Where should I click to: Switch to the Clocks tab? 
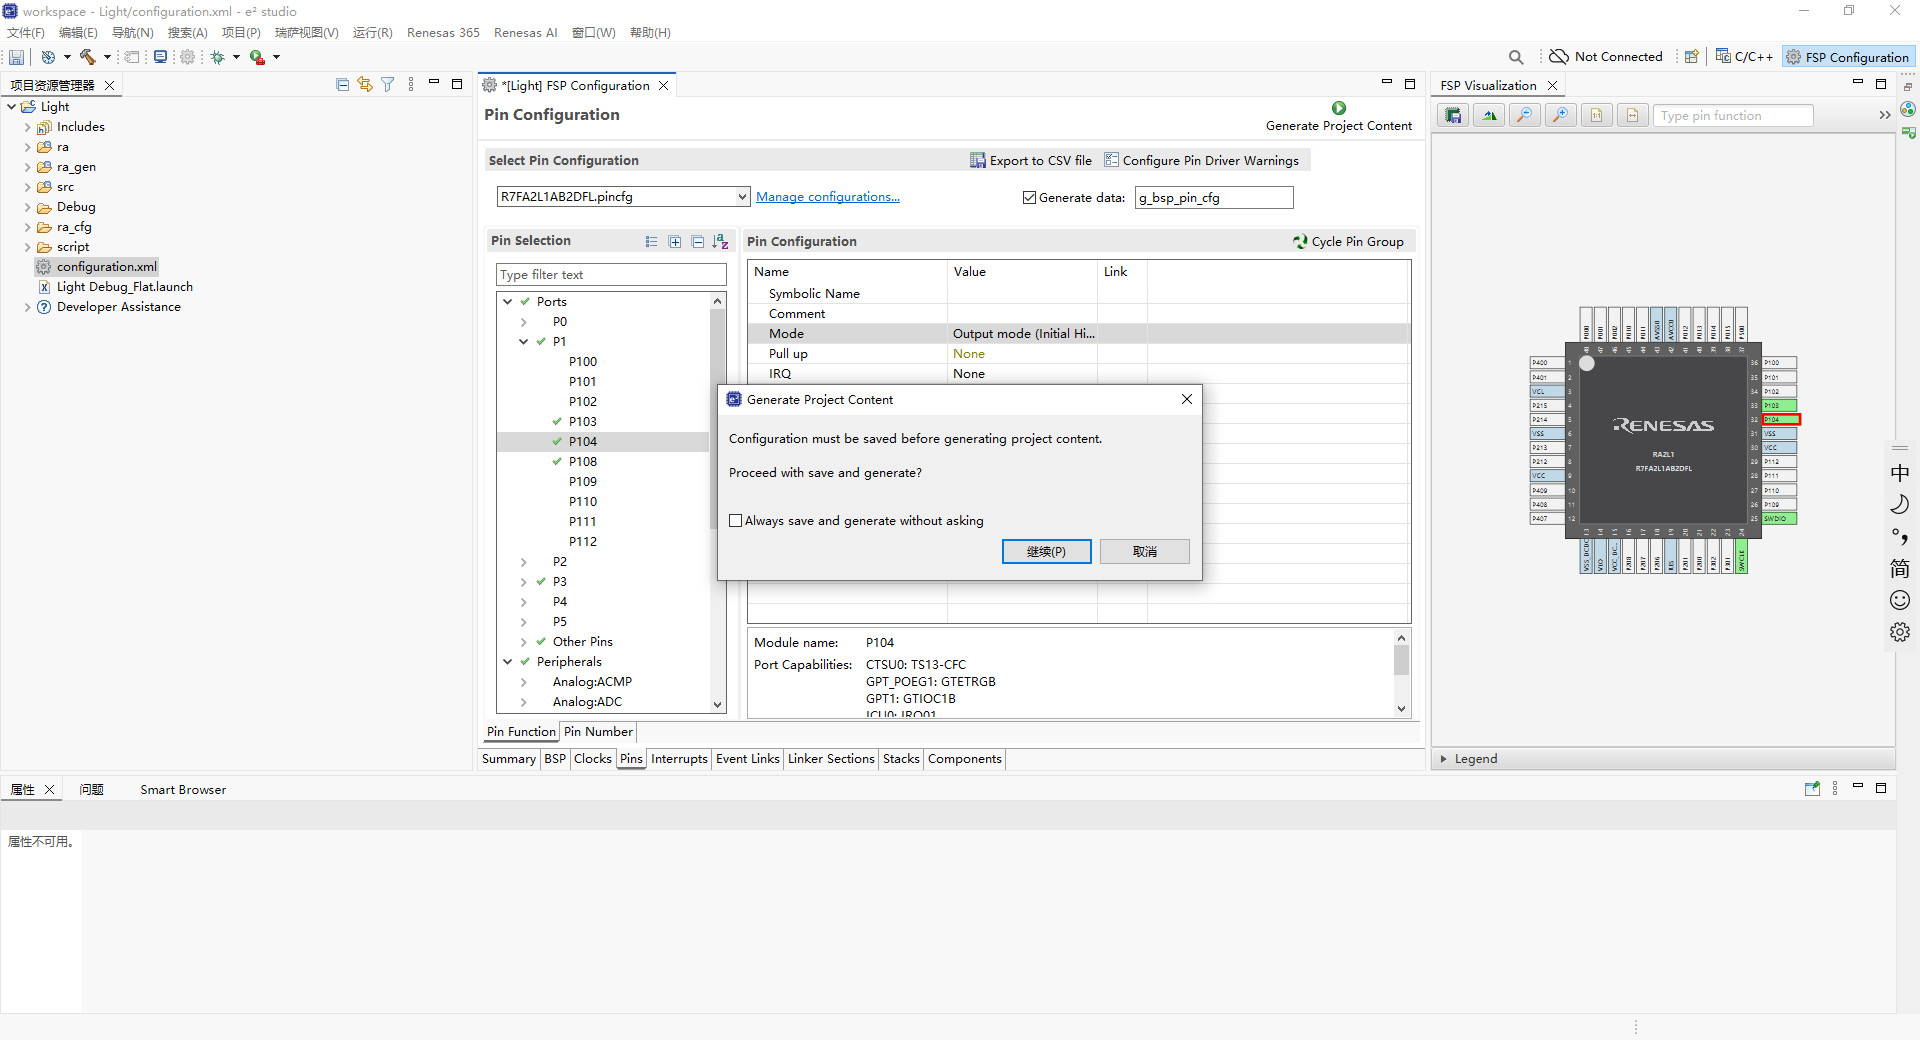click(x=593, y=759)
